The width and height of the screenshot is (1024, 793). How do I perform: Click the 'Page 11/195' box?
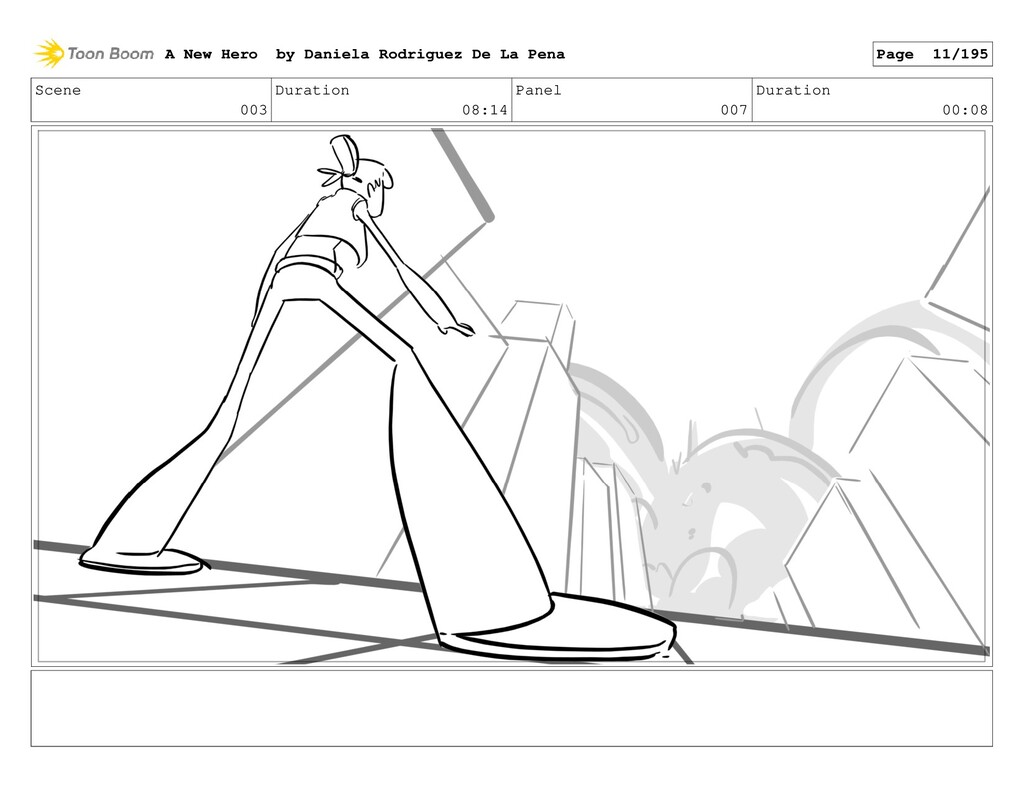[x=932, y=54]
